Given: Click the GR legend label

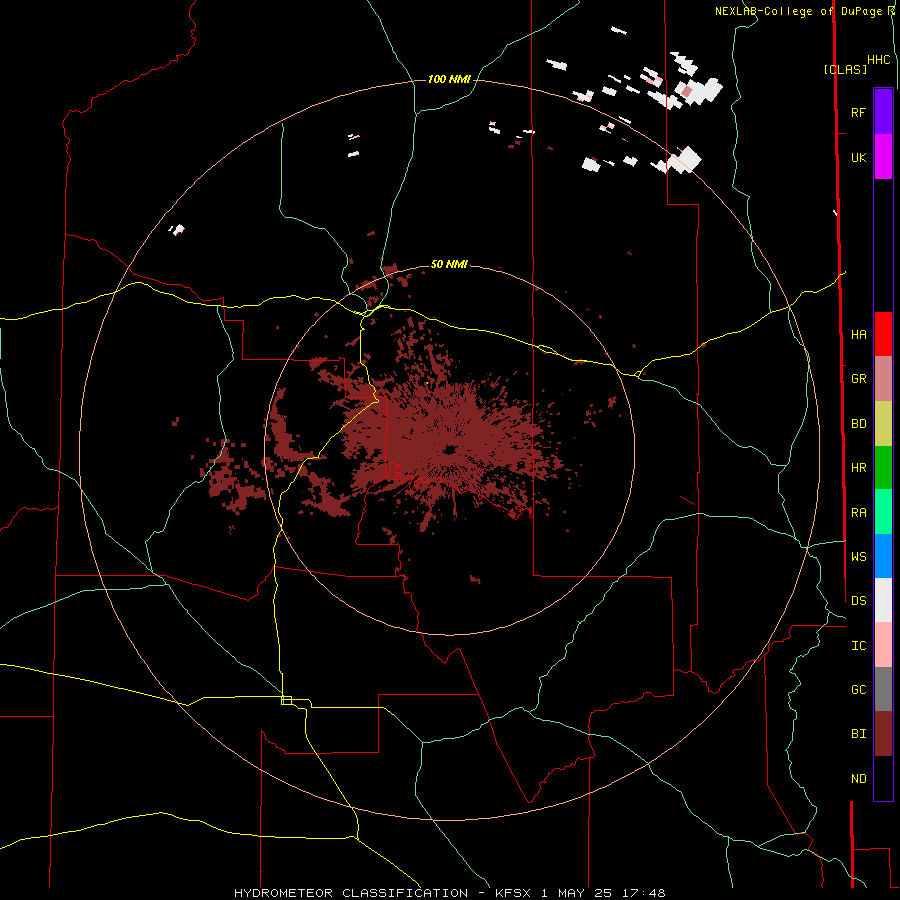Looking at the screenshot, I should 858,379.
